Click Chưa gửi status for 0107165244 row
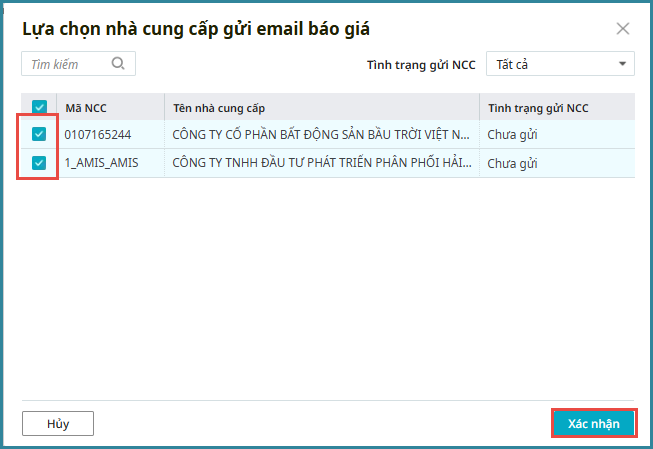The width and height of the screenshot is (653, 449). [512, 135]
